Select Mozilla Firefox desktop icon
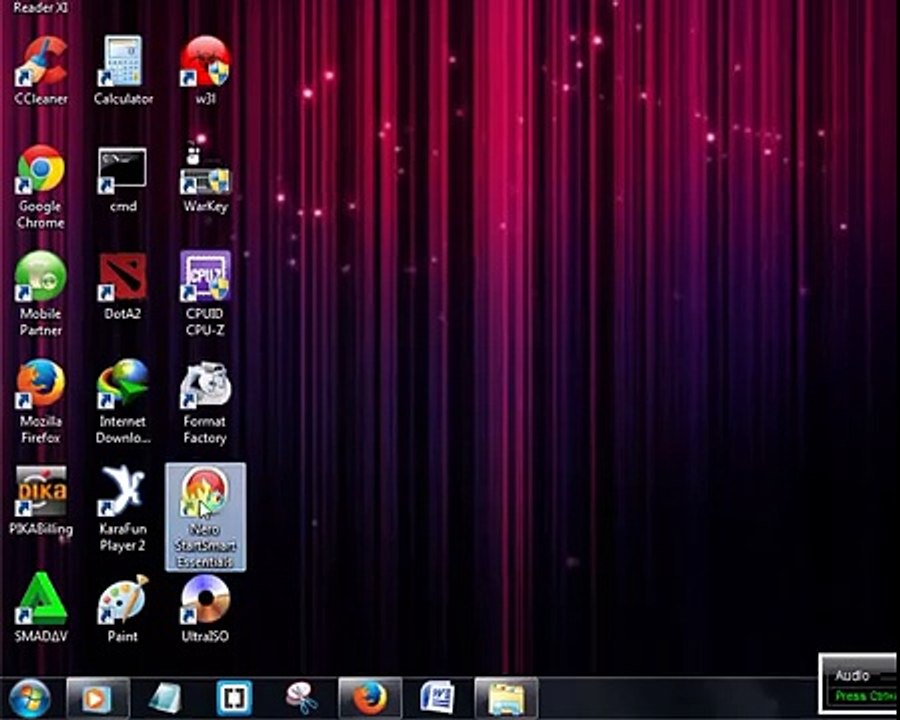The height and width of the screenshot is (720, 900). coord(41,401)
